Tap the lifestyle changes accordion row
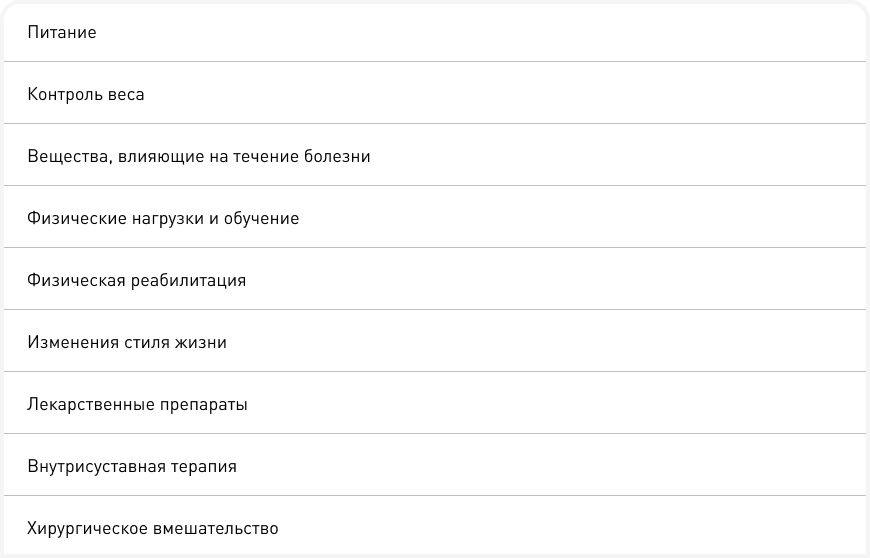Screen dimensions: 870x558 pyautogui.click(x=127, y=343)
